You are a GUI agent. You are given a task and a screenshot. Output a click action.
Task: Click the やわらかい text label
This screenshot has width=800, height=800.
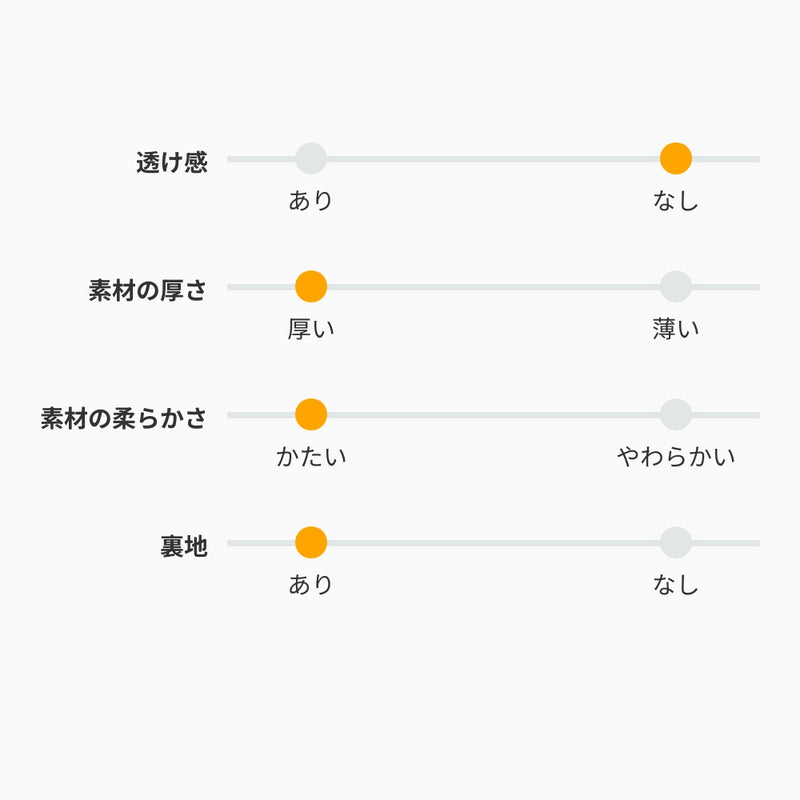tap(676, 457)
